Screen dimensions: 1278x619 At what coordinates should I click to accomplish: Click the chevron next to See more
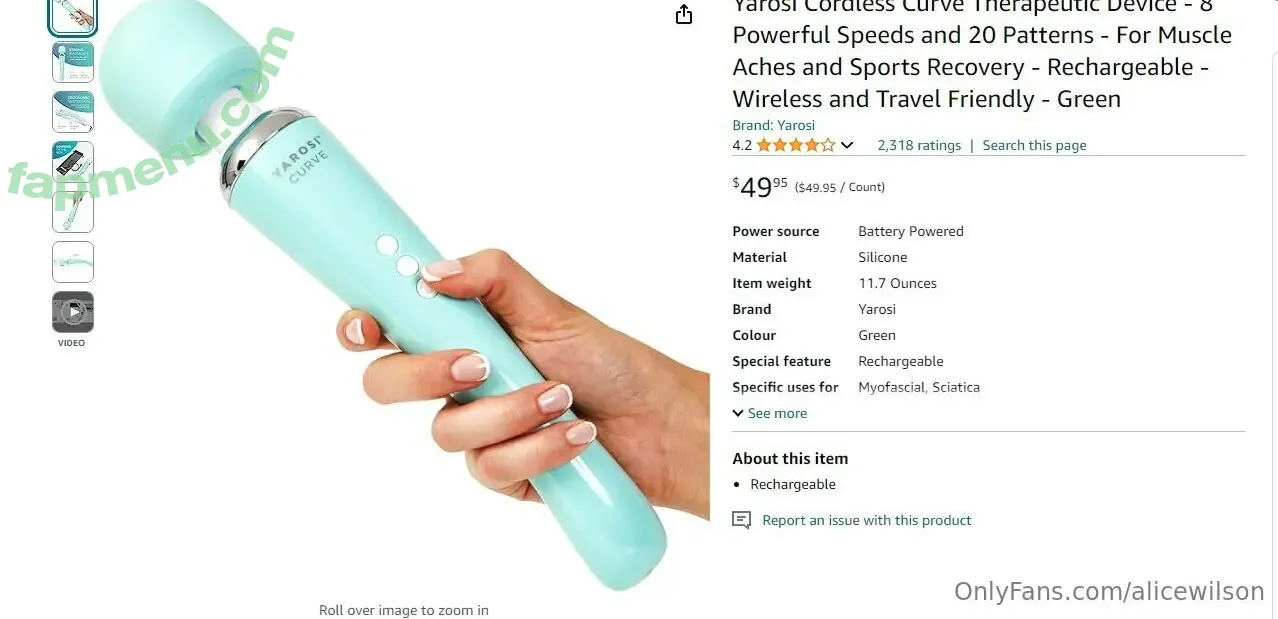coord(738,413)
